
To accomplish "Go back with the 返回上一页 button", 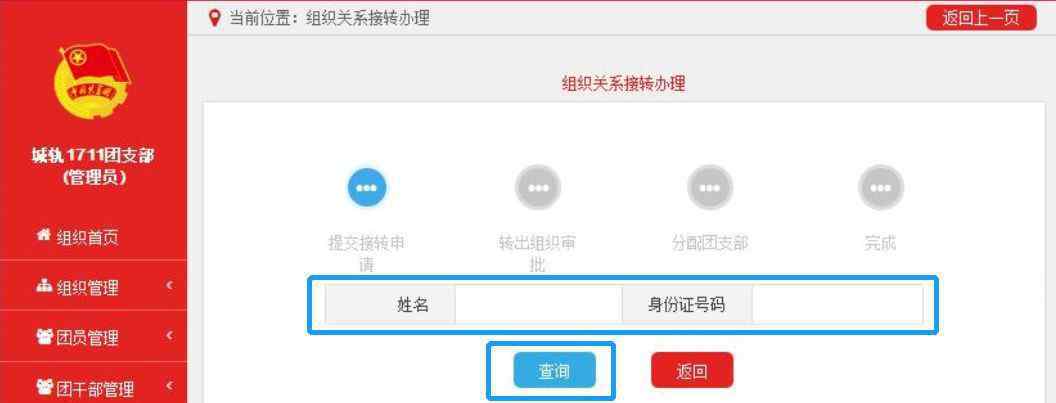I will pos(981,18).
